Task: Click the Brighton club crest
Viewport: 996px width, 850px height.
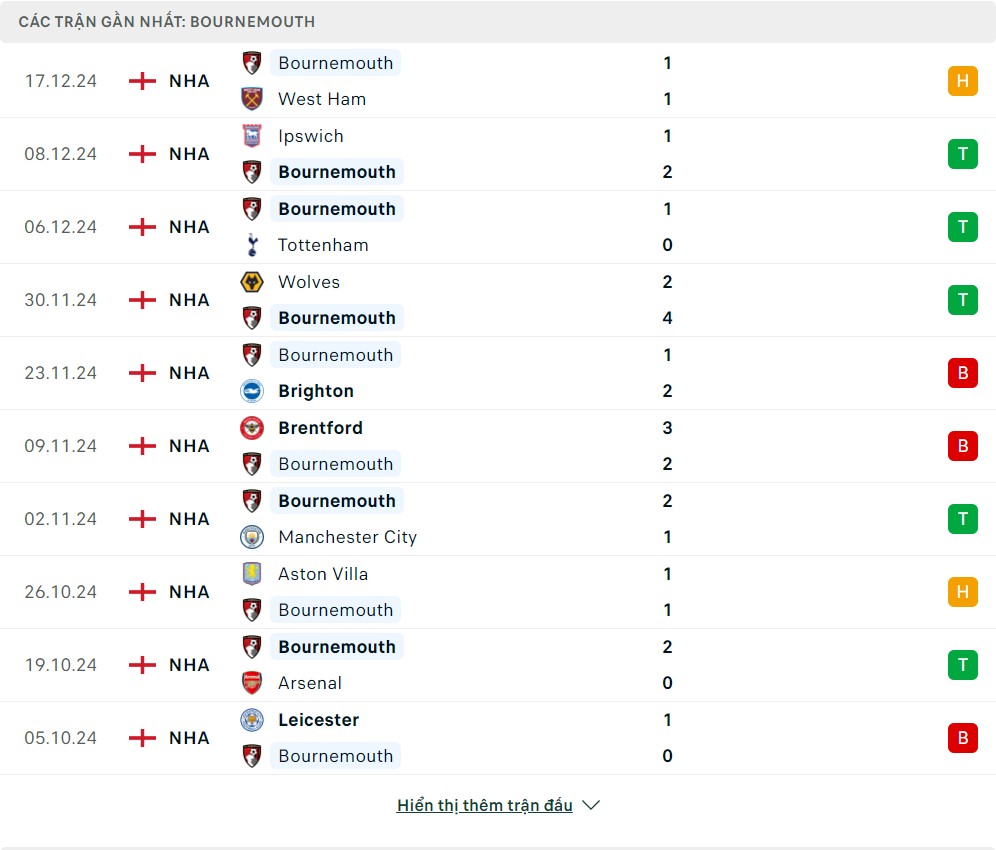Action: [252, 391]
